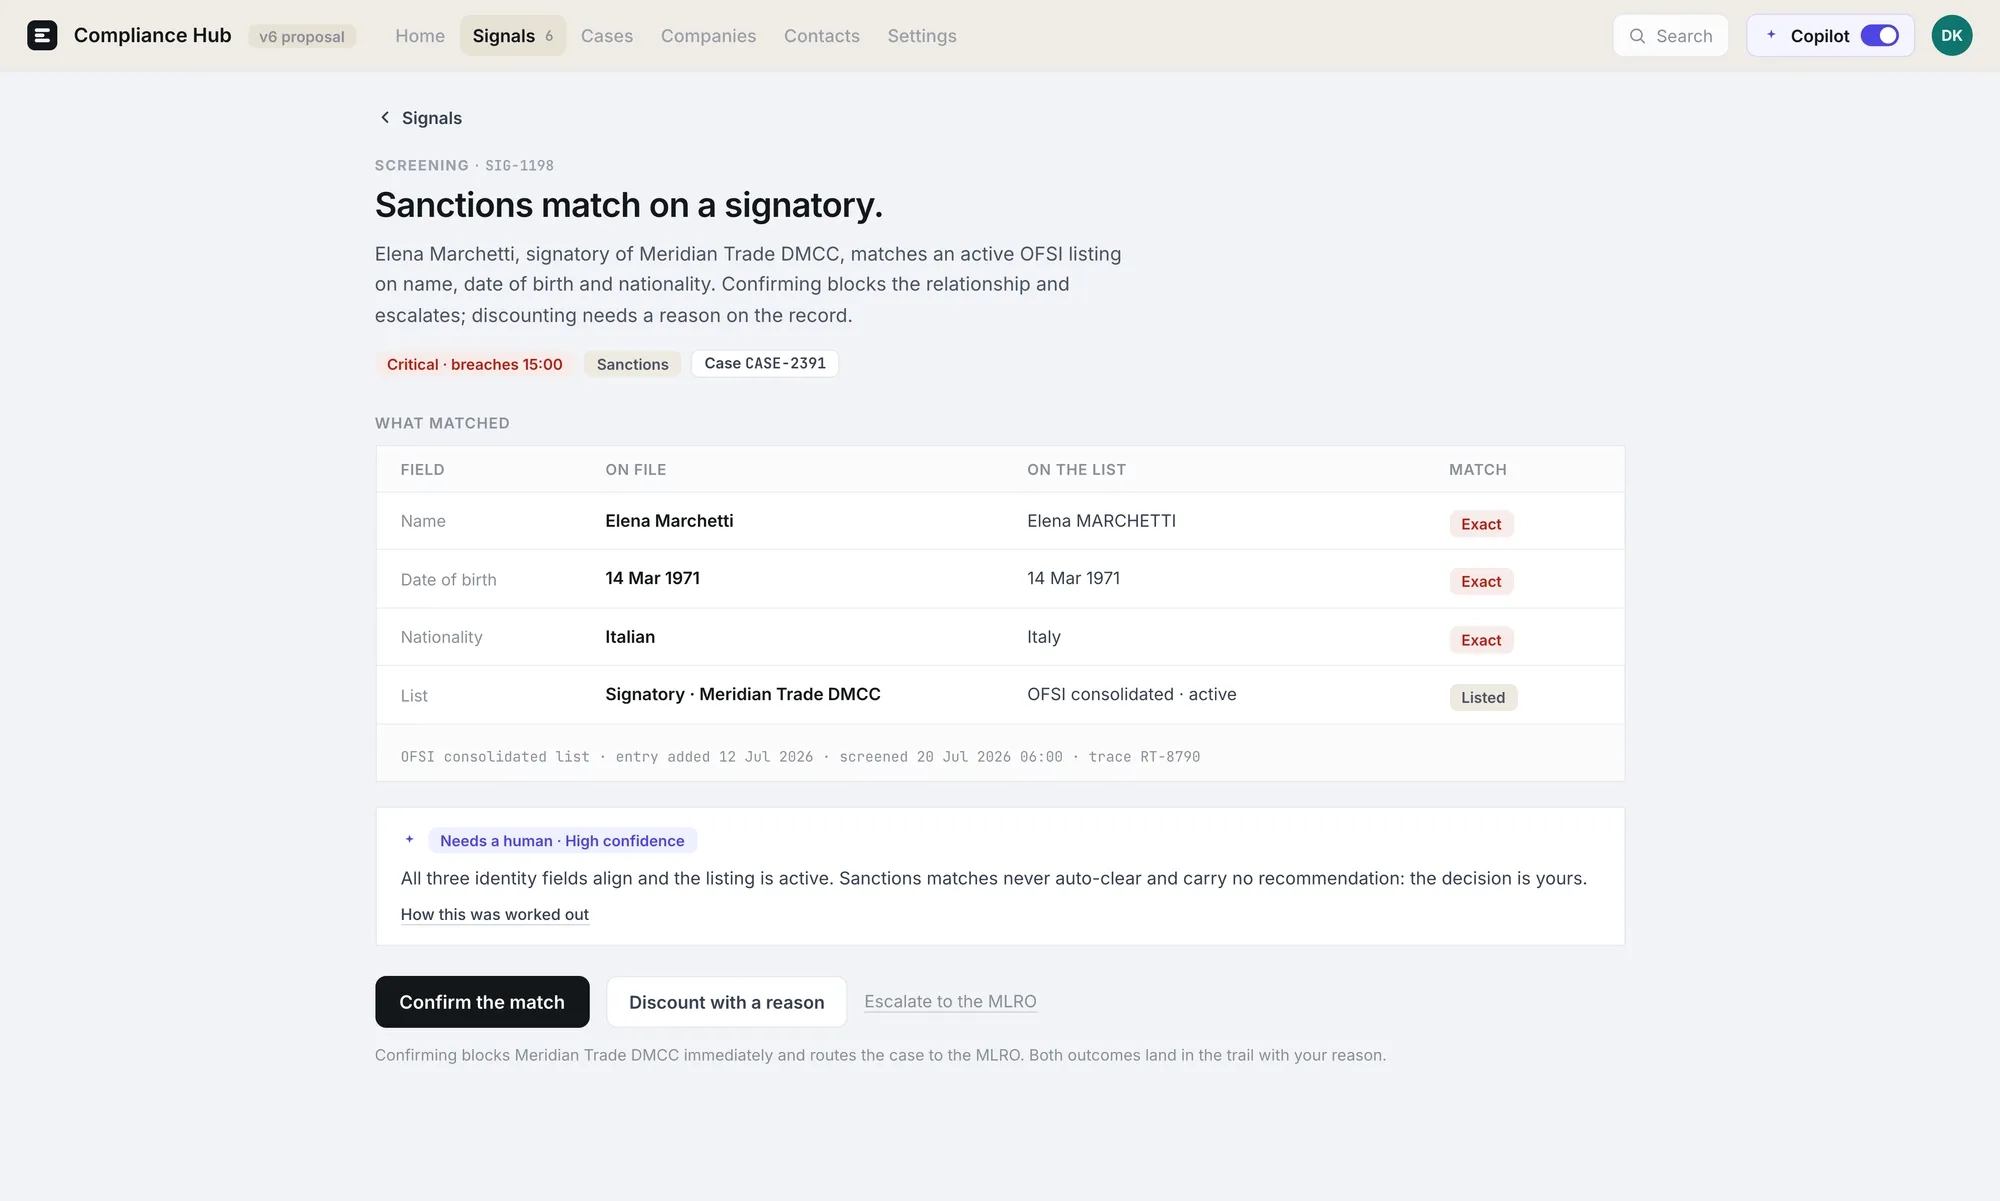
Task: Click the ON FILE column header
Action: [636, 470]
